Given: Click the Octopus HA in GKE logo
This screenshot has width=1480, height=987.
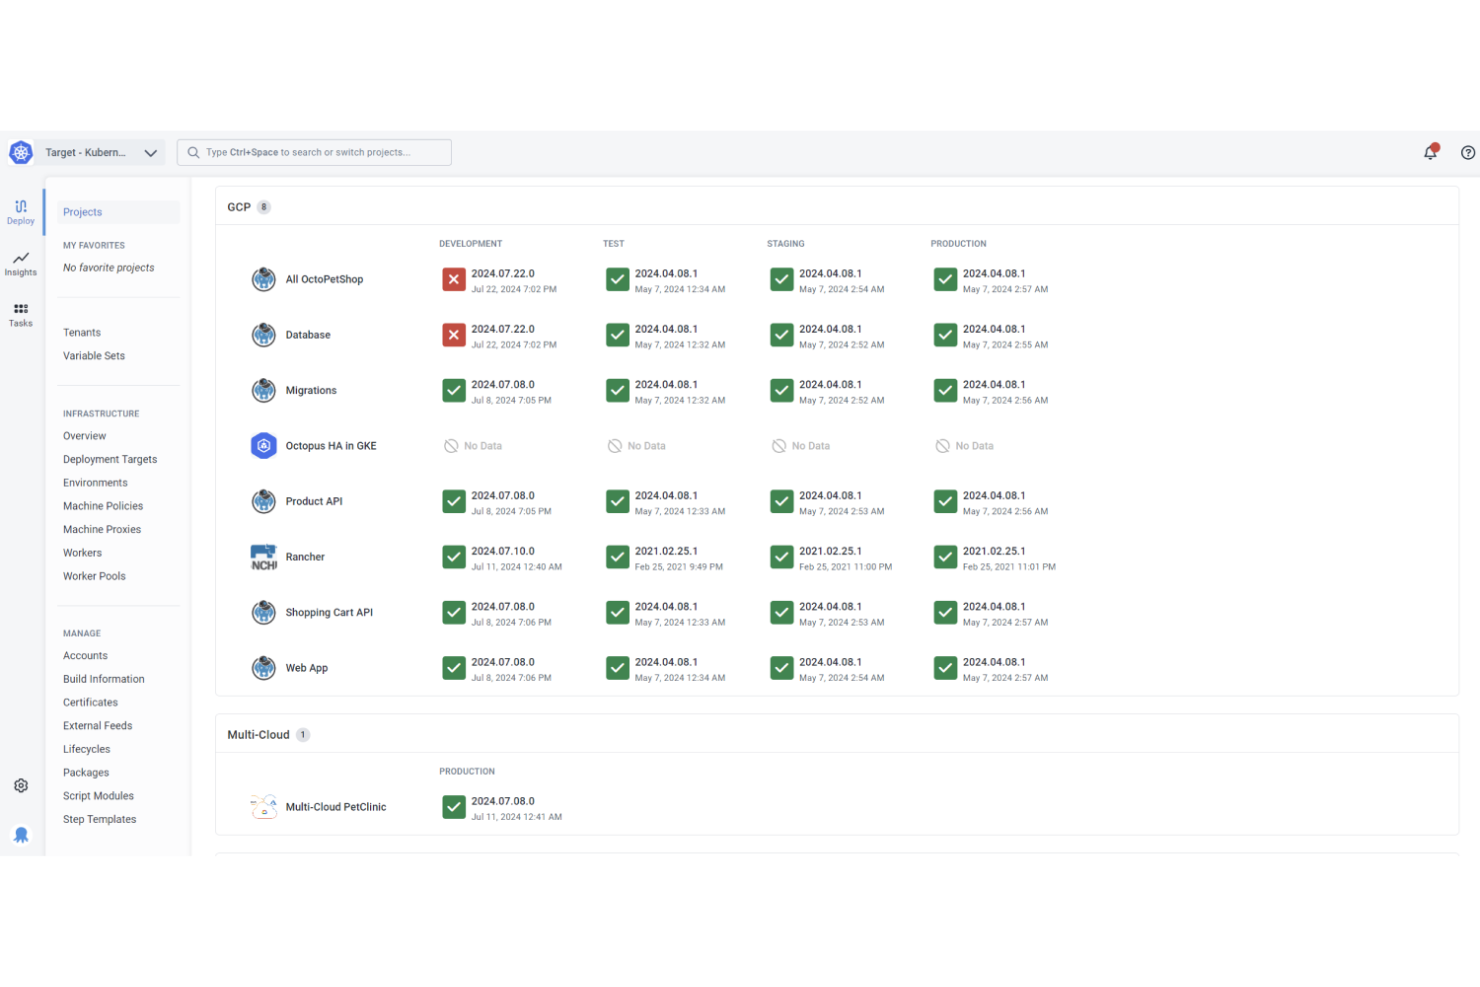Looking at the screenshot, I should point(263,446).
